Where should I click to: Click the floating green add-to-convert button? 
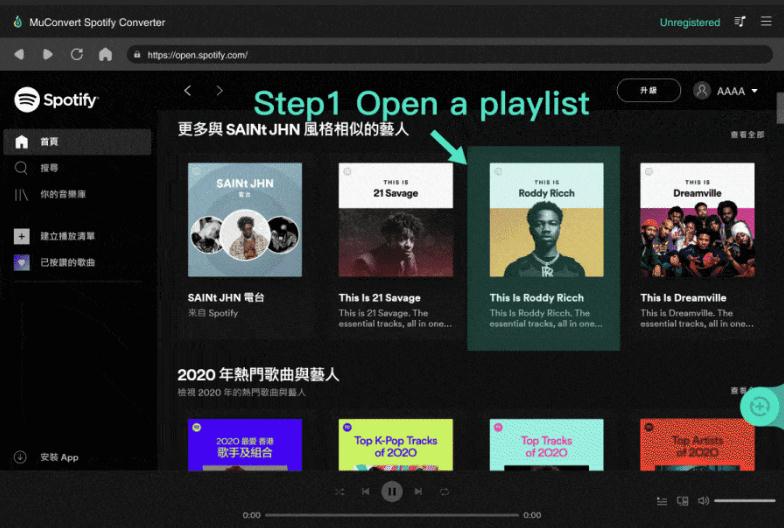point(759,406)
